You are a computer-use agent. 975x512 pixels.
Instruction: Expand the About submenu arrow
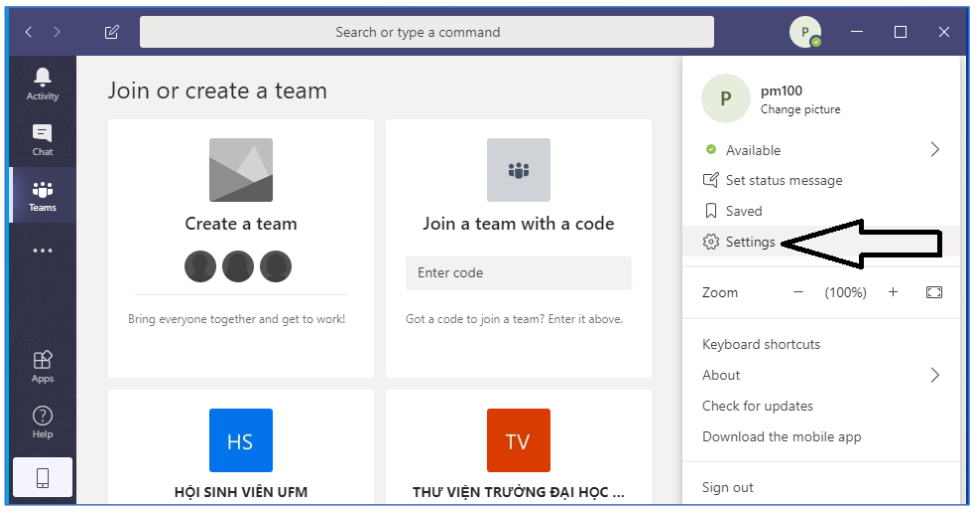(935, 375)
